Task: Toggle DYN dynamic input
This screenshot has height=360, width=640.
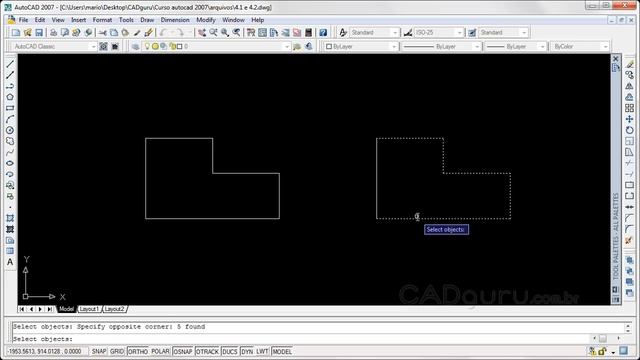Action: pyautogui.click(x=247, y=351)
